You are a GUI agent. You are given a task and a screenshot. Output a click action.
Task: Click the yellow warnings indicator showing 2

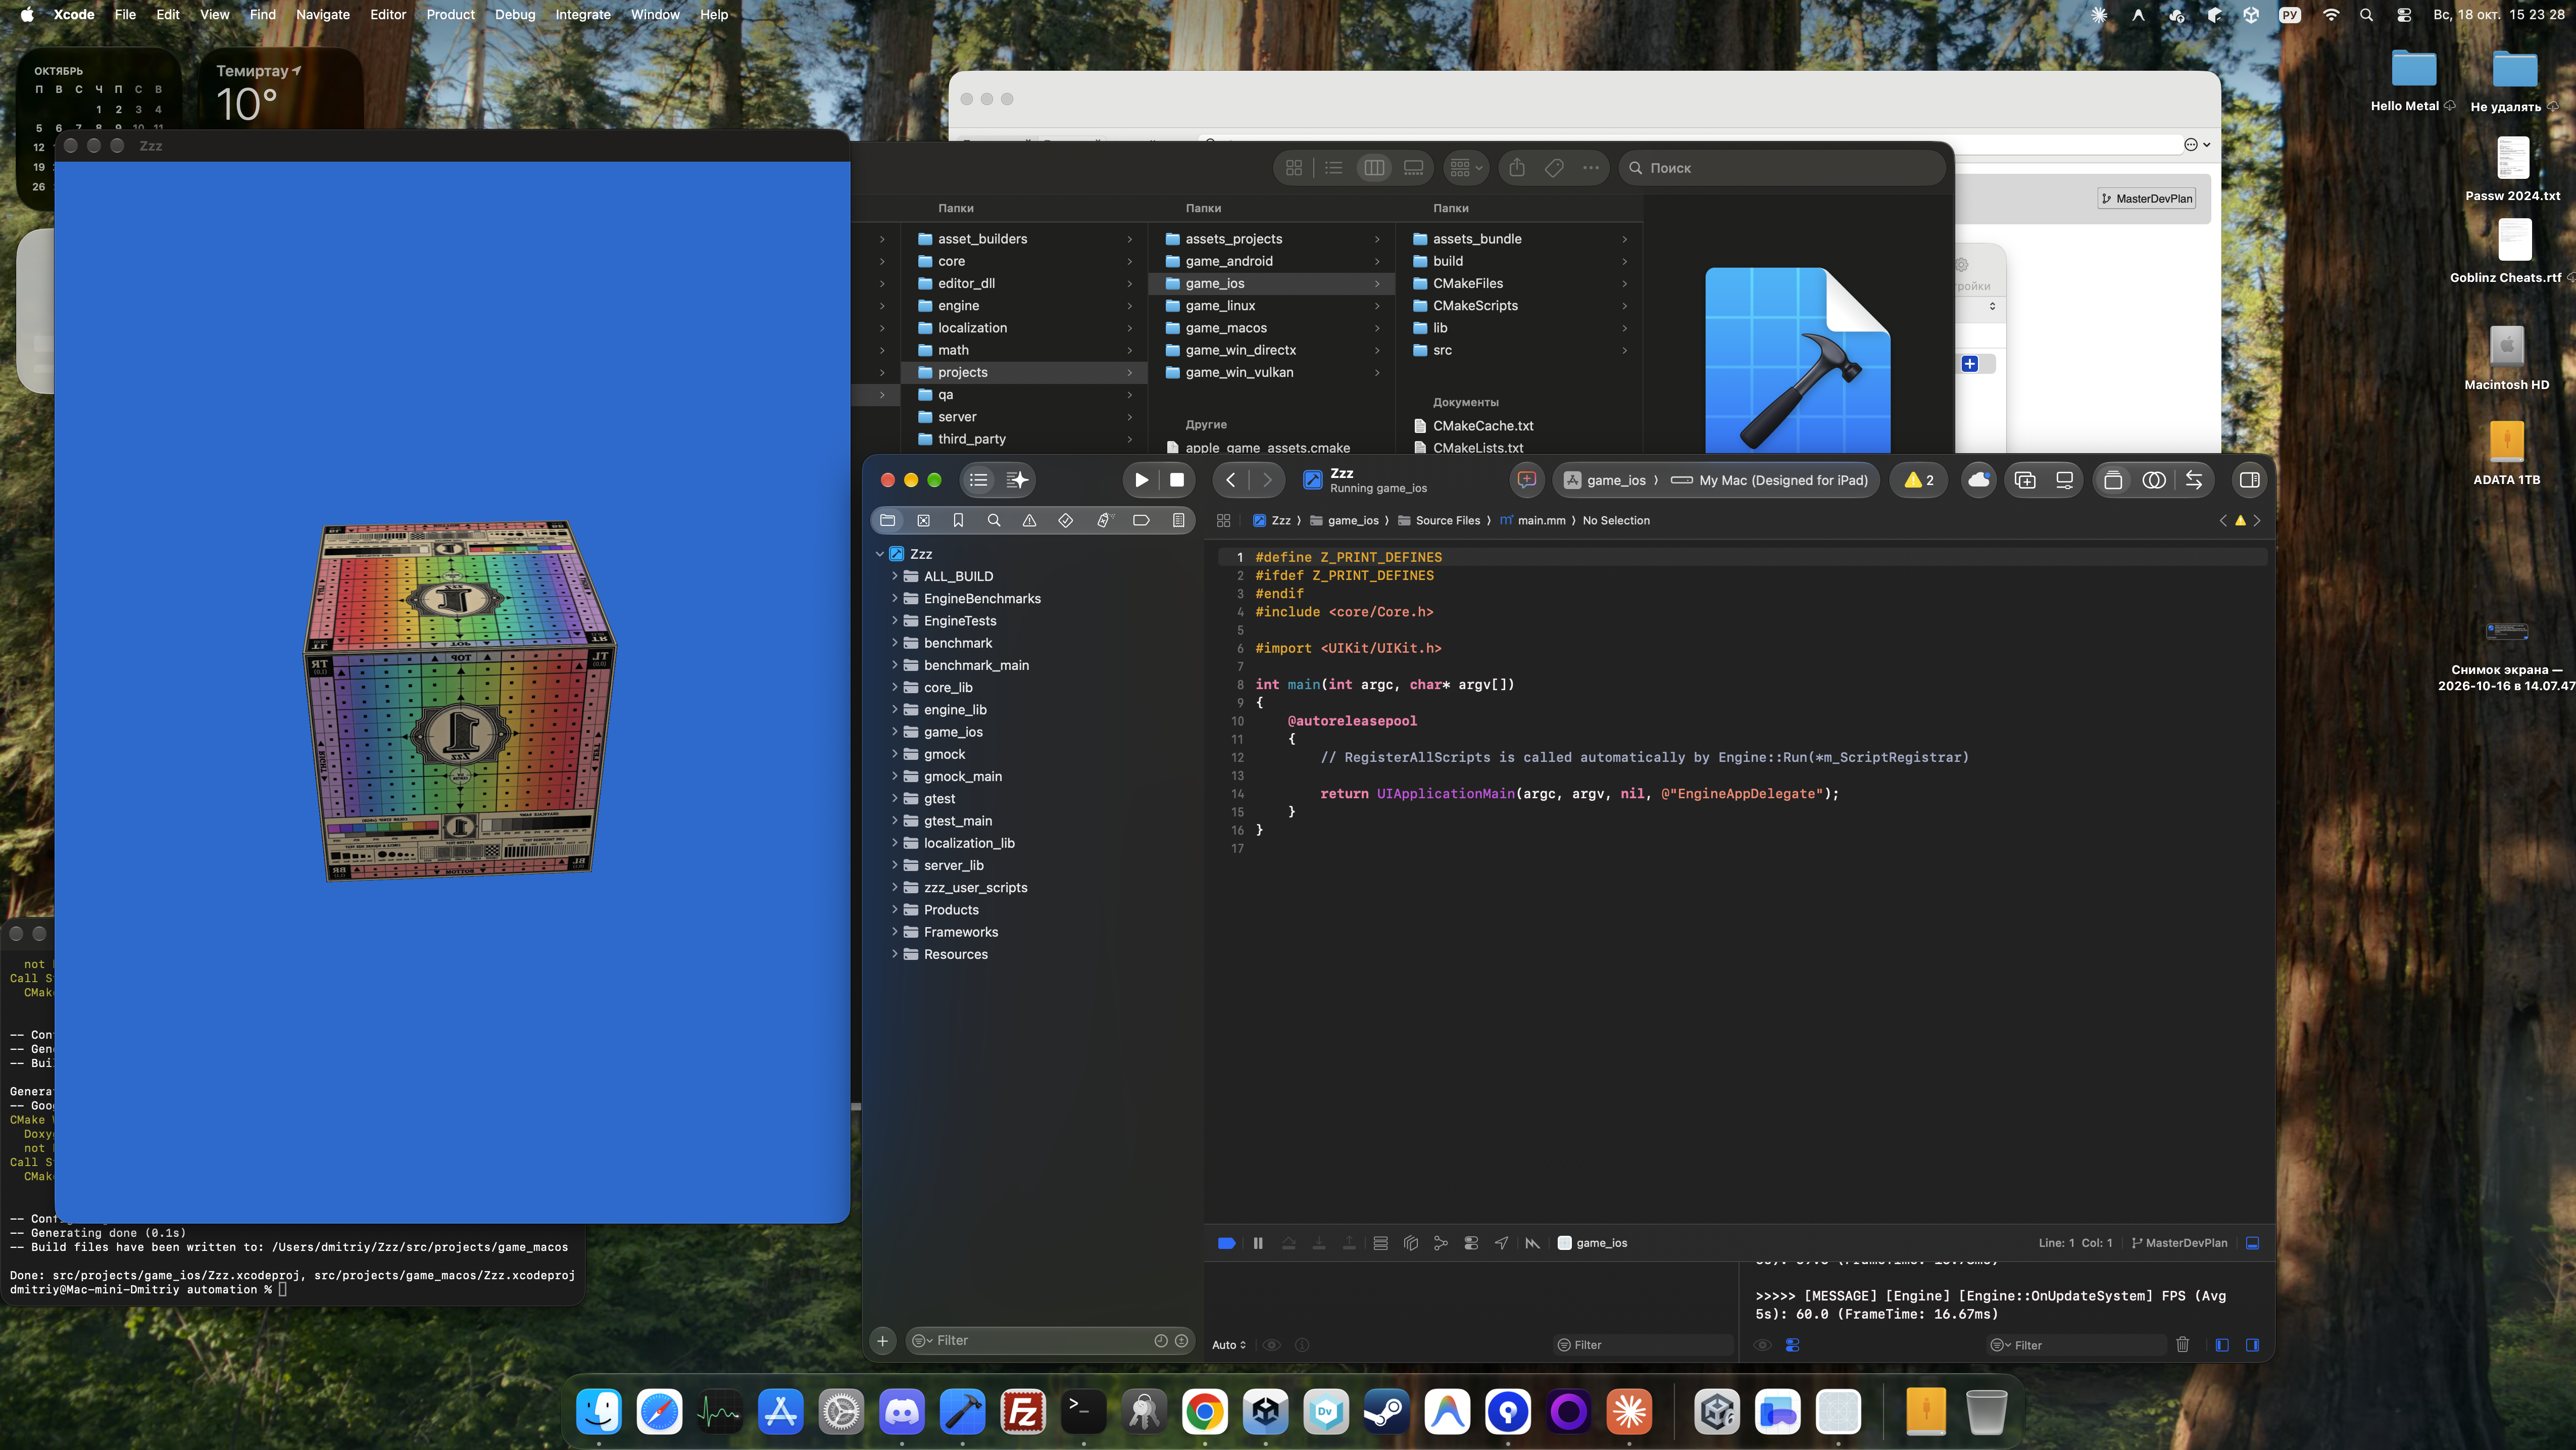1919,480
